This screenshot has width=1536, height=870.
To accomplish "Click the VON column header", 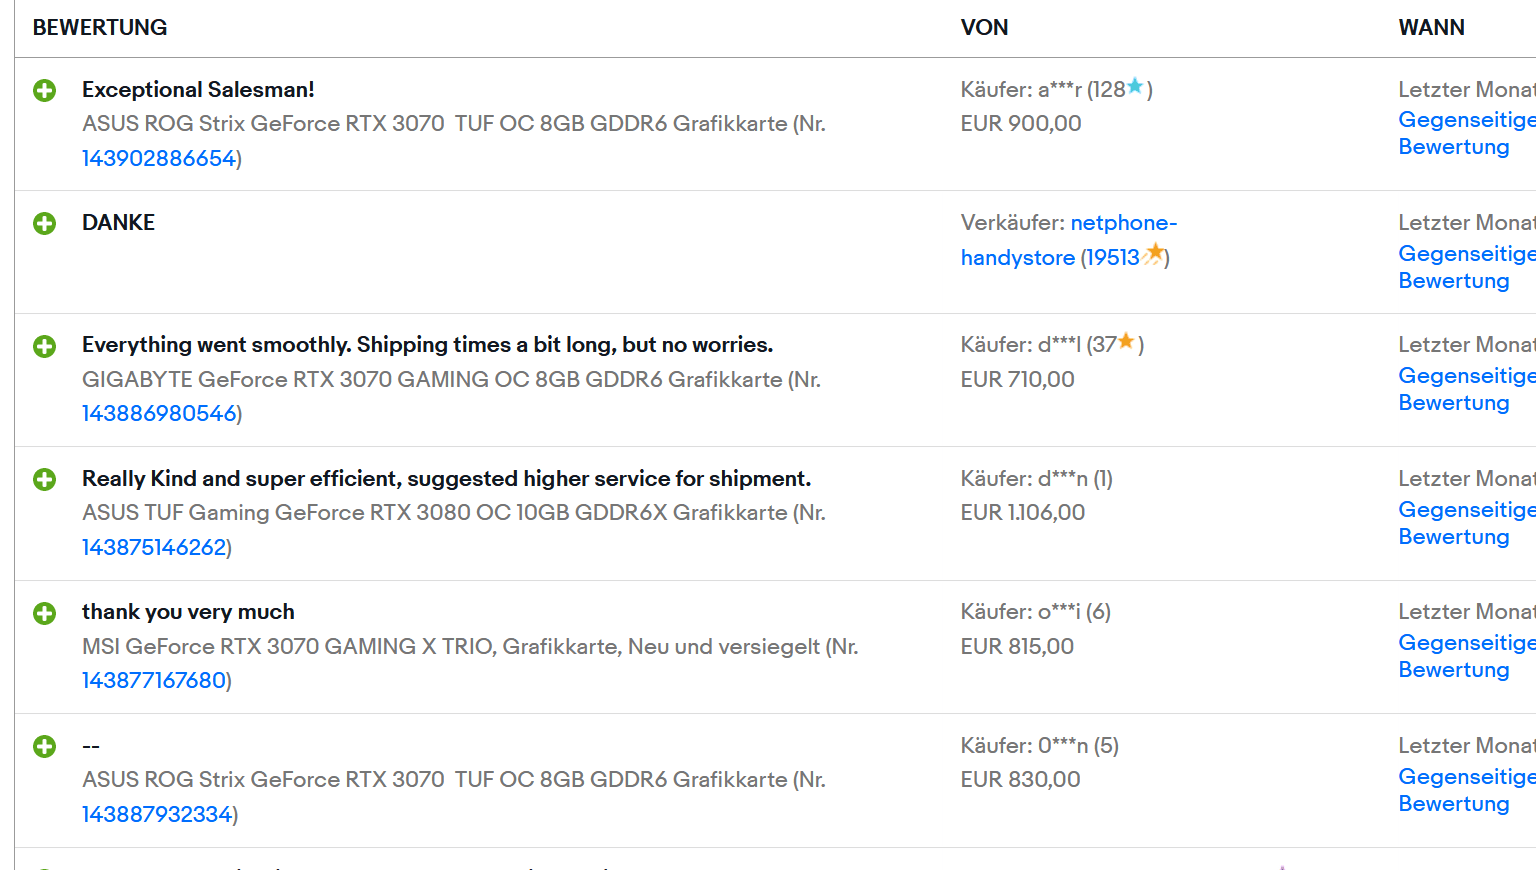I will click(x=984, y=28).
